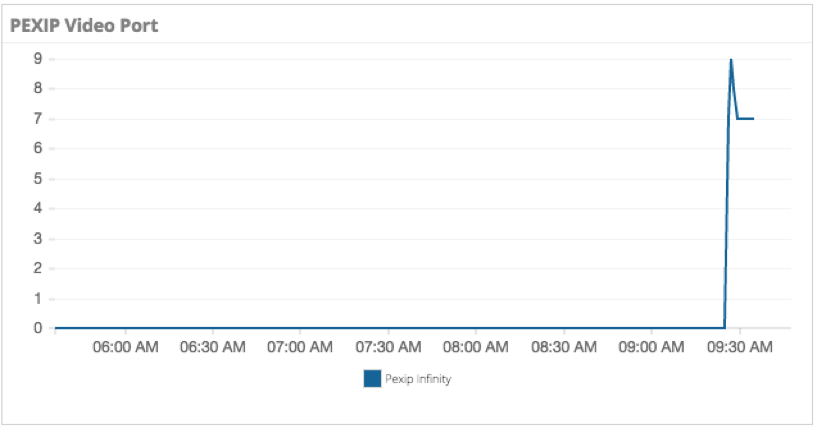This screenshot has width=817, height=429.
Task: Click the y-axis label 9
Action: point(38,58)
